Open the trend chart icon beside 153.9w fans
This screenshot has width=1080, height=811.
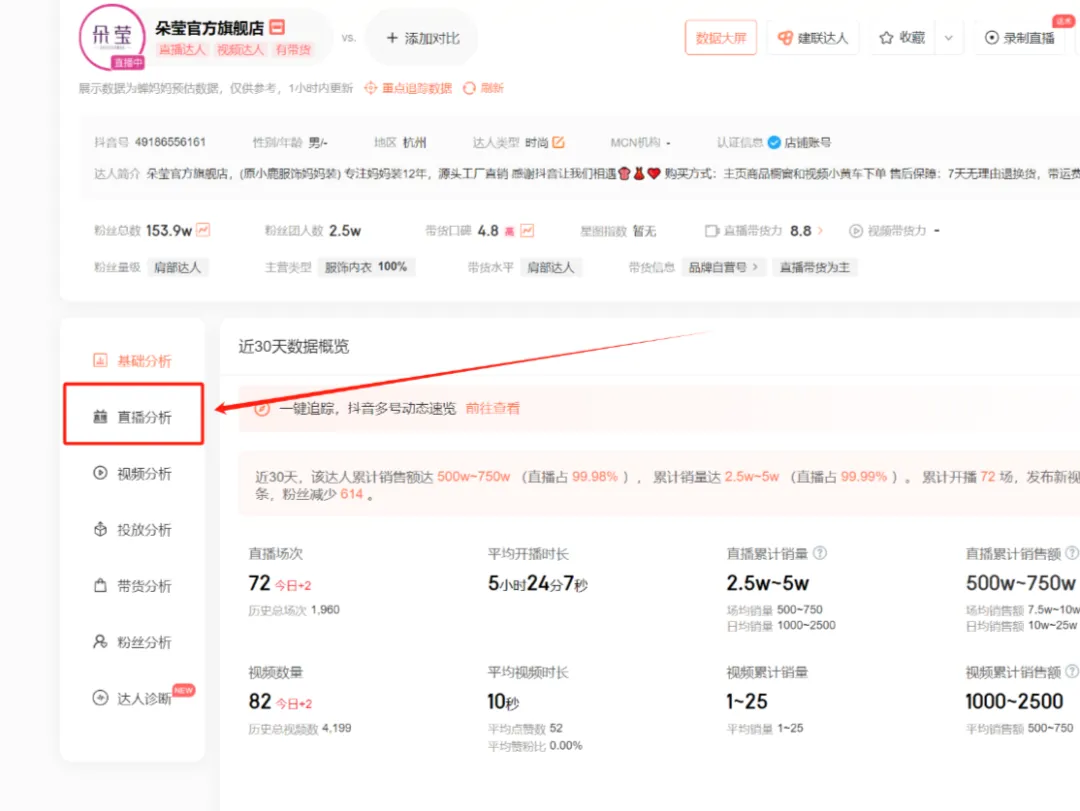point(203,230)
